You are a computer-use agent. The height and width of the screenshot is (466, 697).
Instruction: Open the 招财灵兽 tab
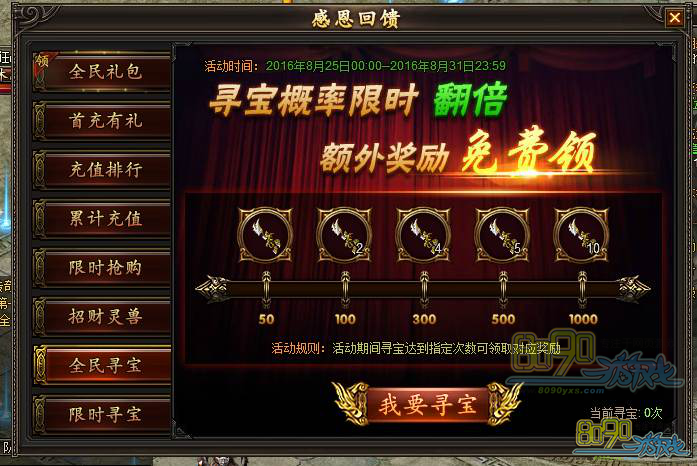point(102,316)
